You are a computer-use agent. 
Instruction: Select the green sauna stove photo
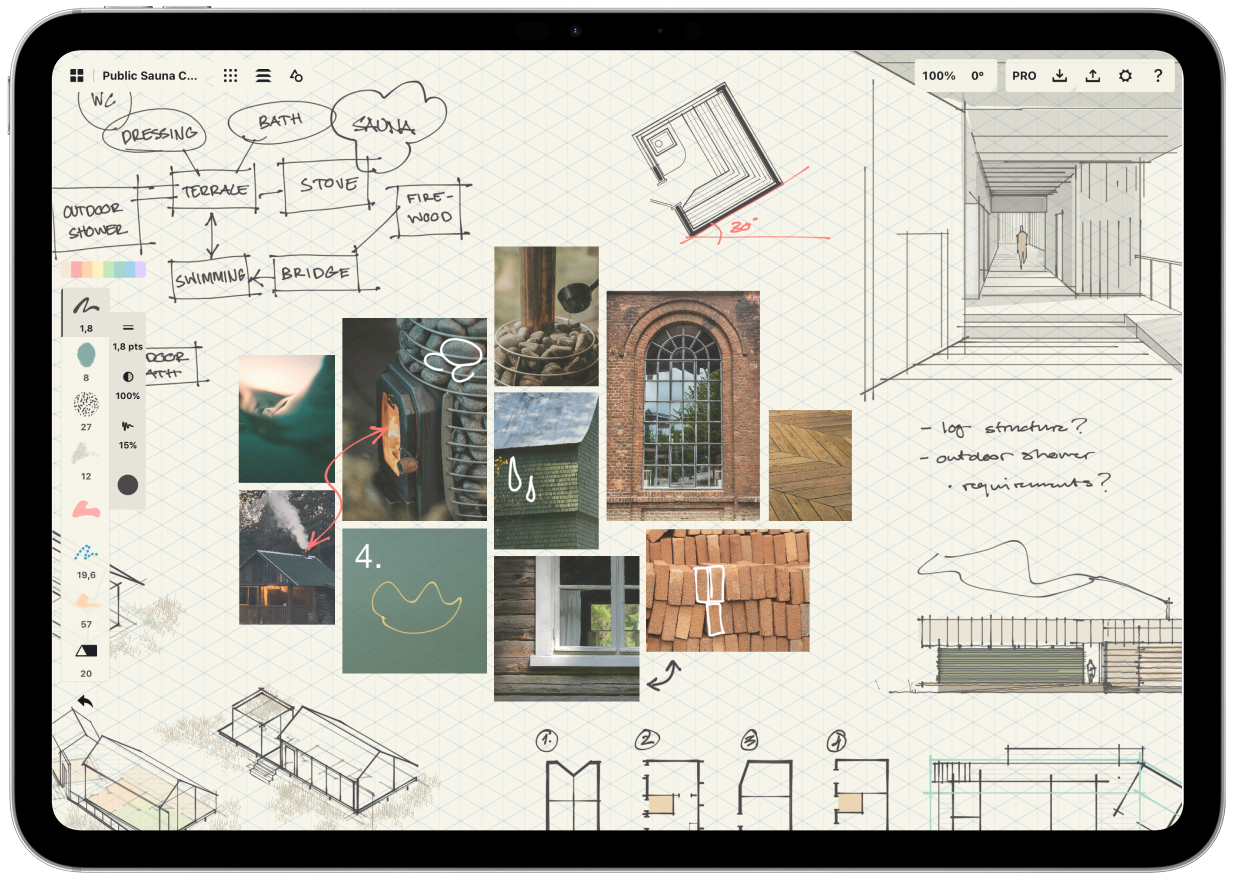414,420
